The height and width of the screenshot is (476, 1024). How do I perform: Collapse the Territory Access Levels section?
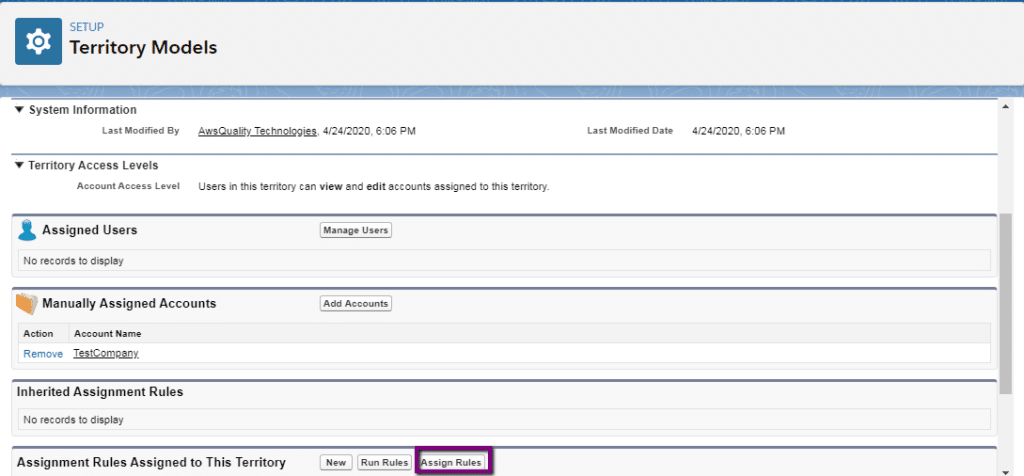(20, 165)
